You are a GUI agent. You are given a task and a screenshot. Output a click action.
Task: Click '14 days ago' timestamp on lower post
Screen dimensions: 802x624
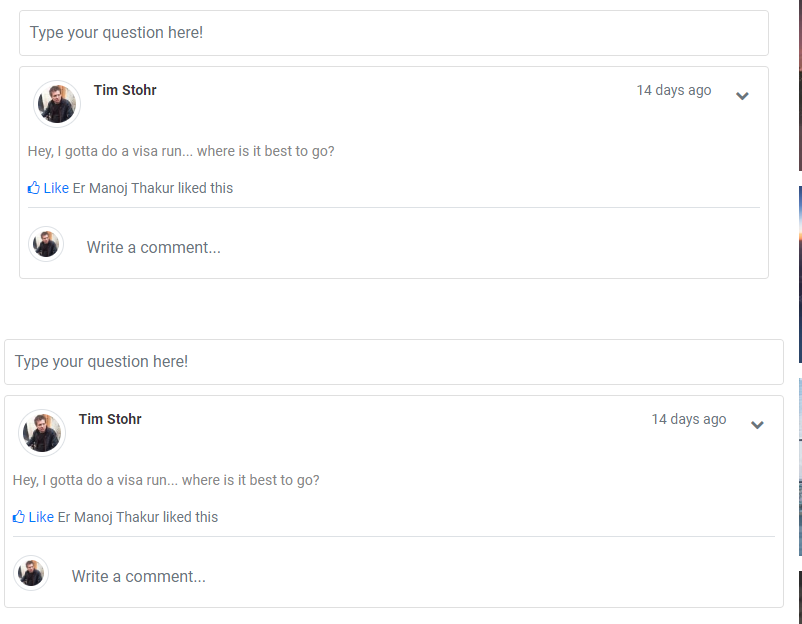pyautogui.click(x=688, y=419)
